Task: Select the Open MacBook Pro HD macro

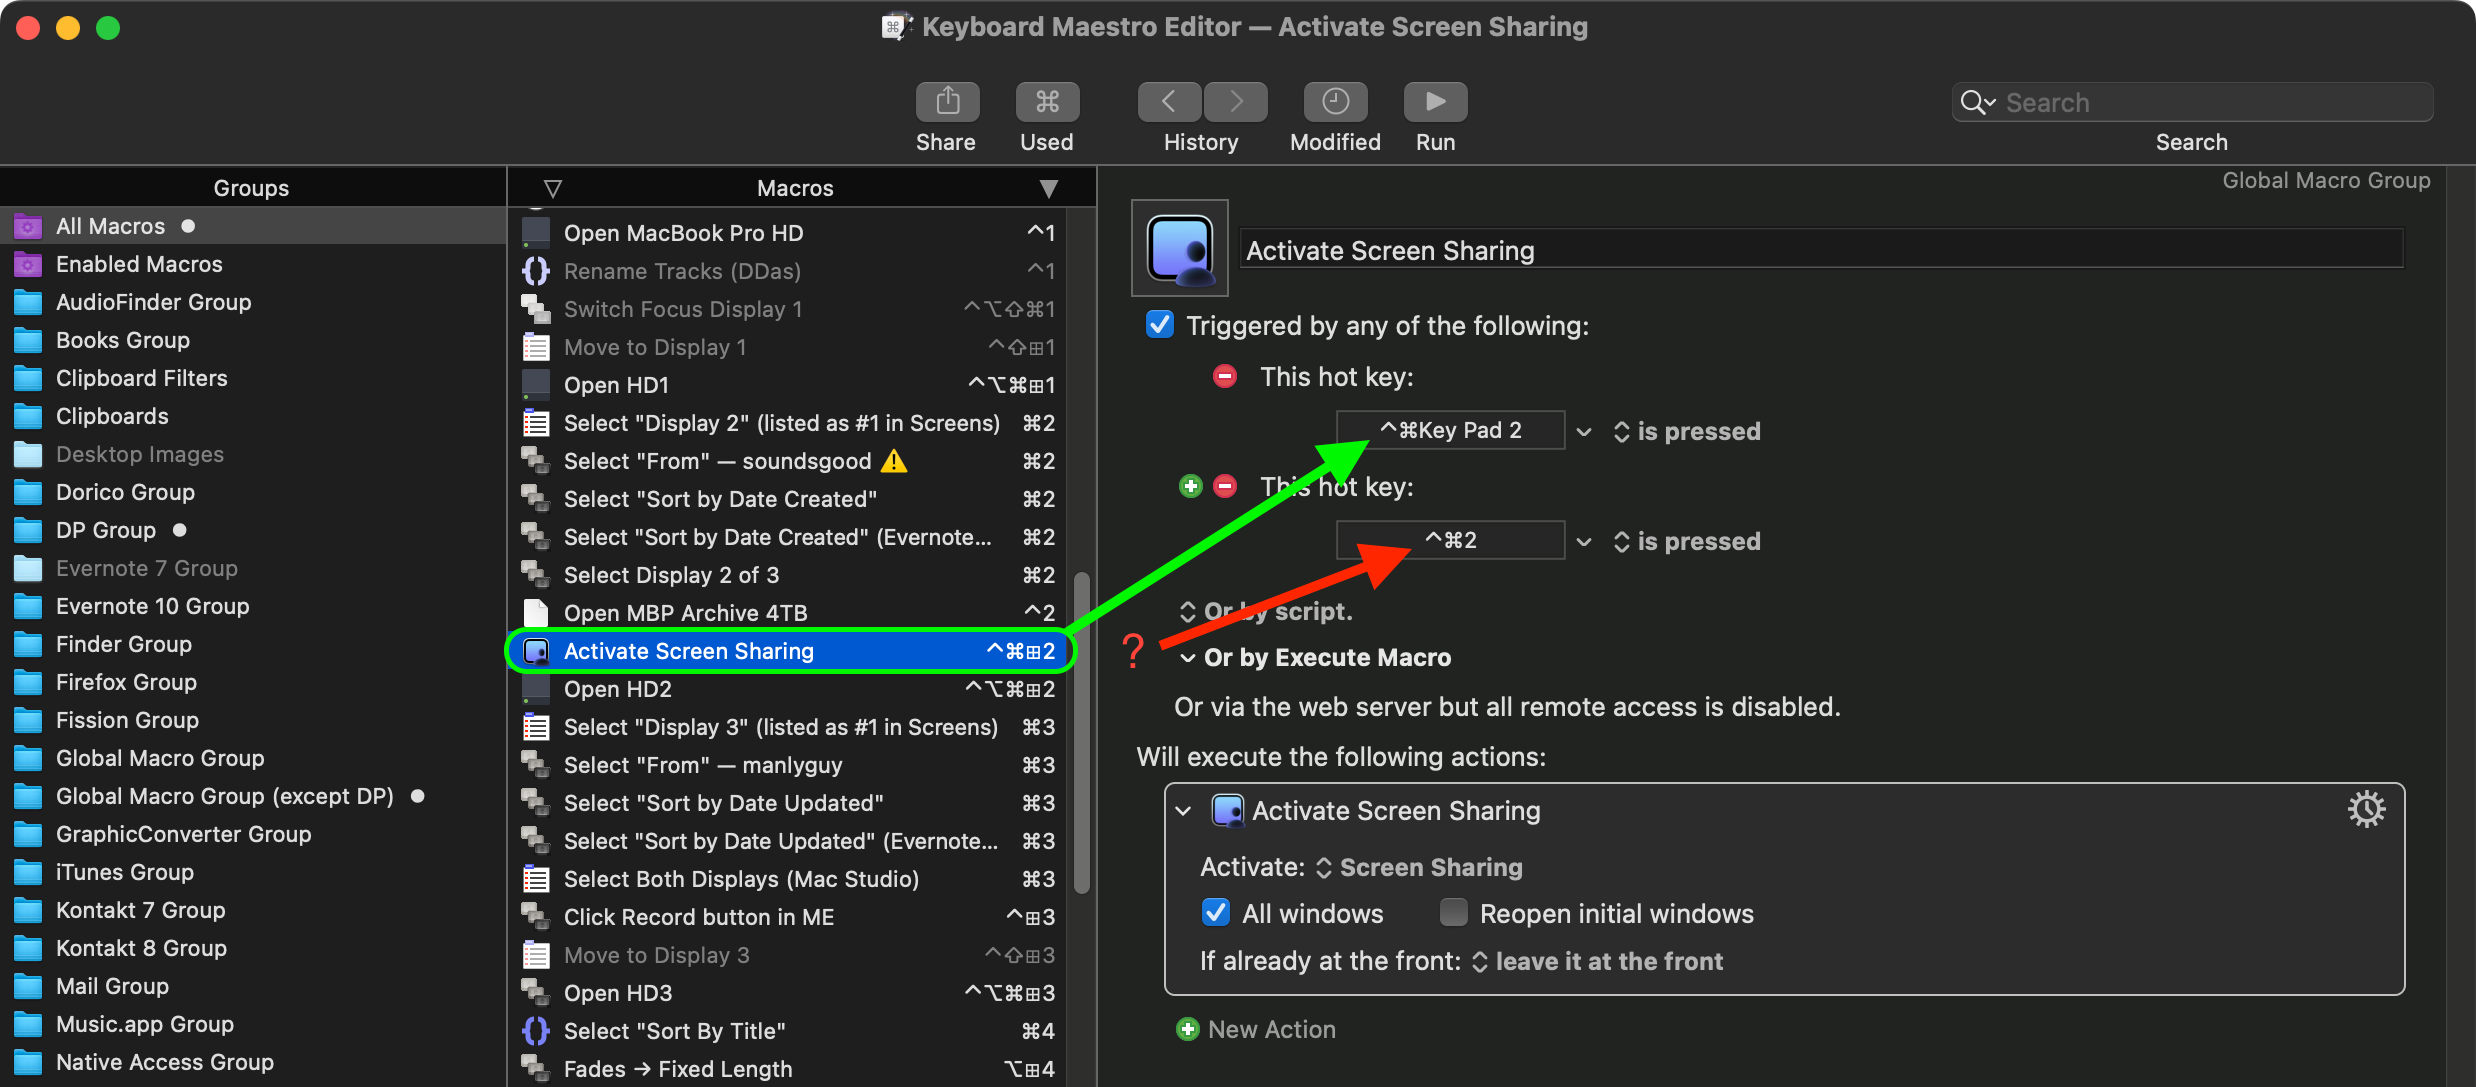Action: [789, 233]
